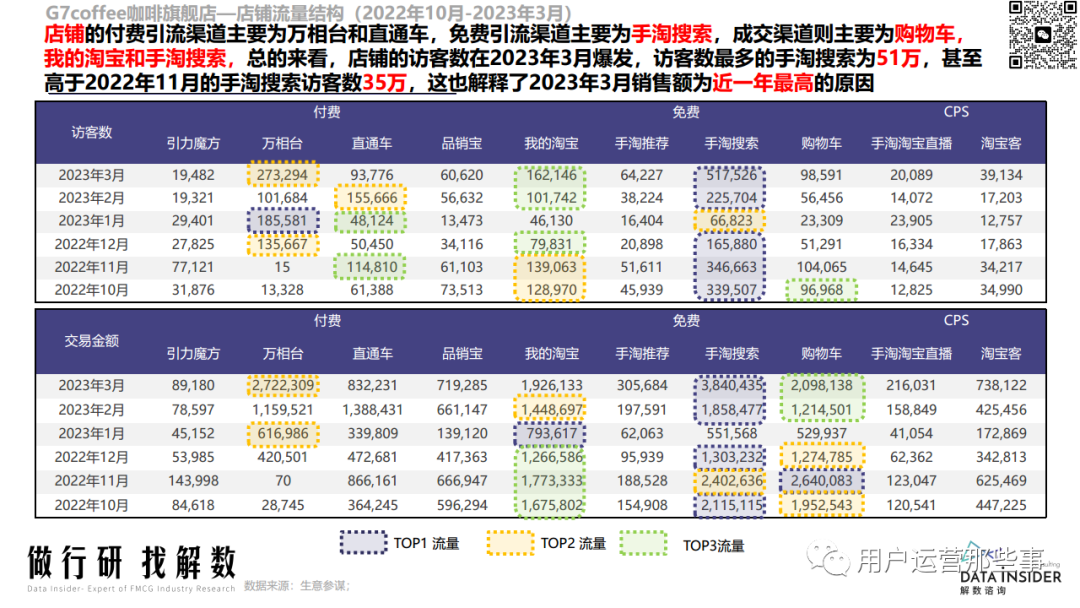Click CPS group header in the 访客数 table

coord(956,112)
